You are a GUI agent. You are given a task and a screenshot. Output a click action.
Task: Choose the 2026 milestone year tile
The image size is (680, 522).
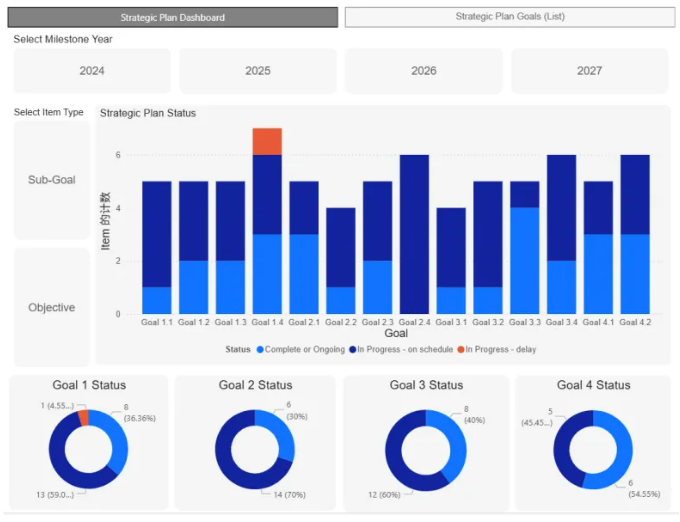(424, 71)
